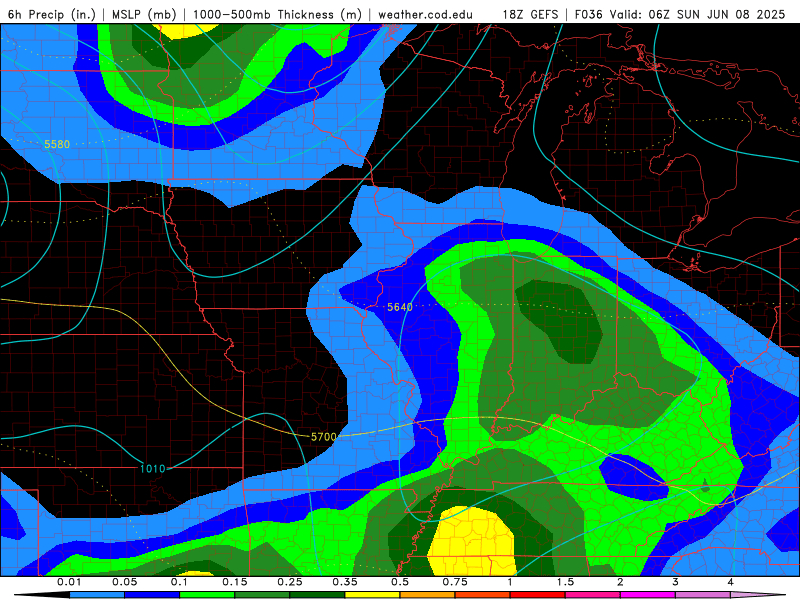The width and height of the screenshot is (800, 600).
Task: Click the yellow 0.35 inch legend swatch
Action: click(x=372, y=595)
